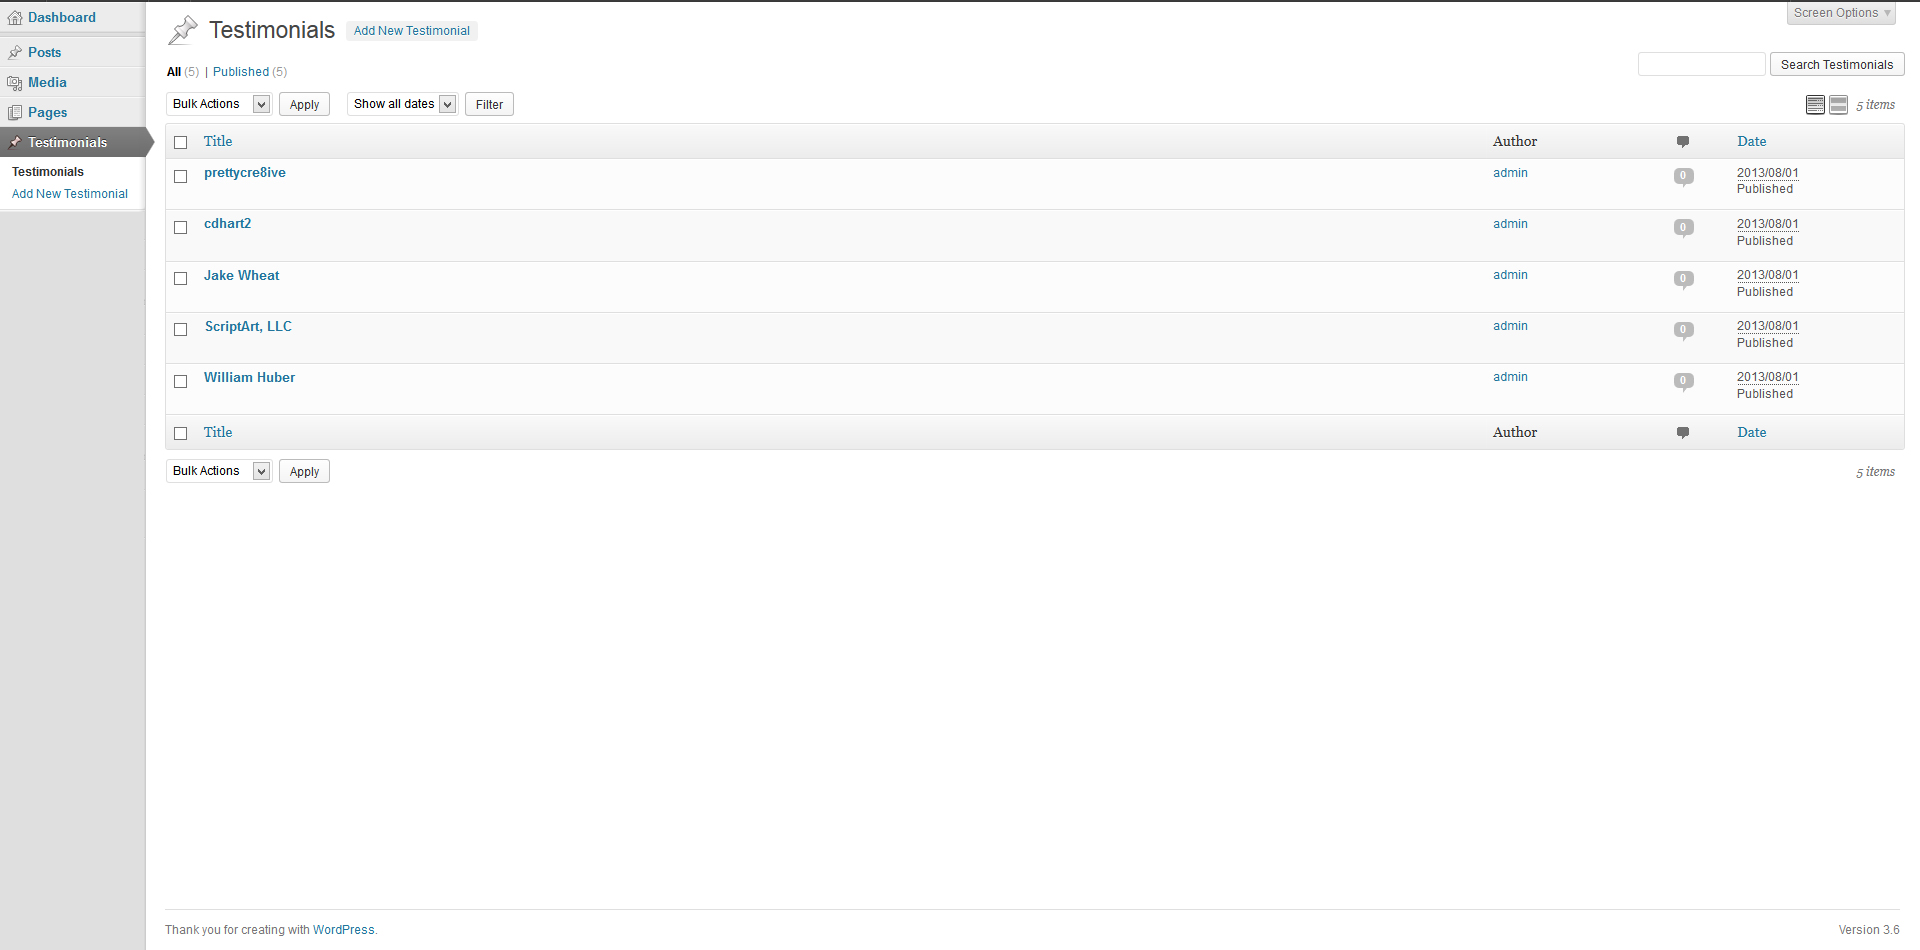Select the Jake Wheat row checkbox
The image size is (1920, 950).
tap(181, 279)
